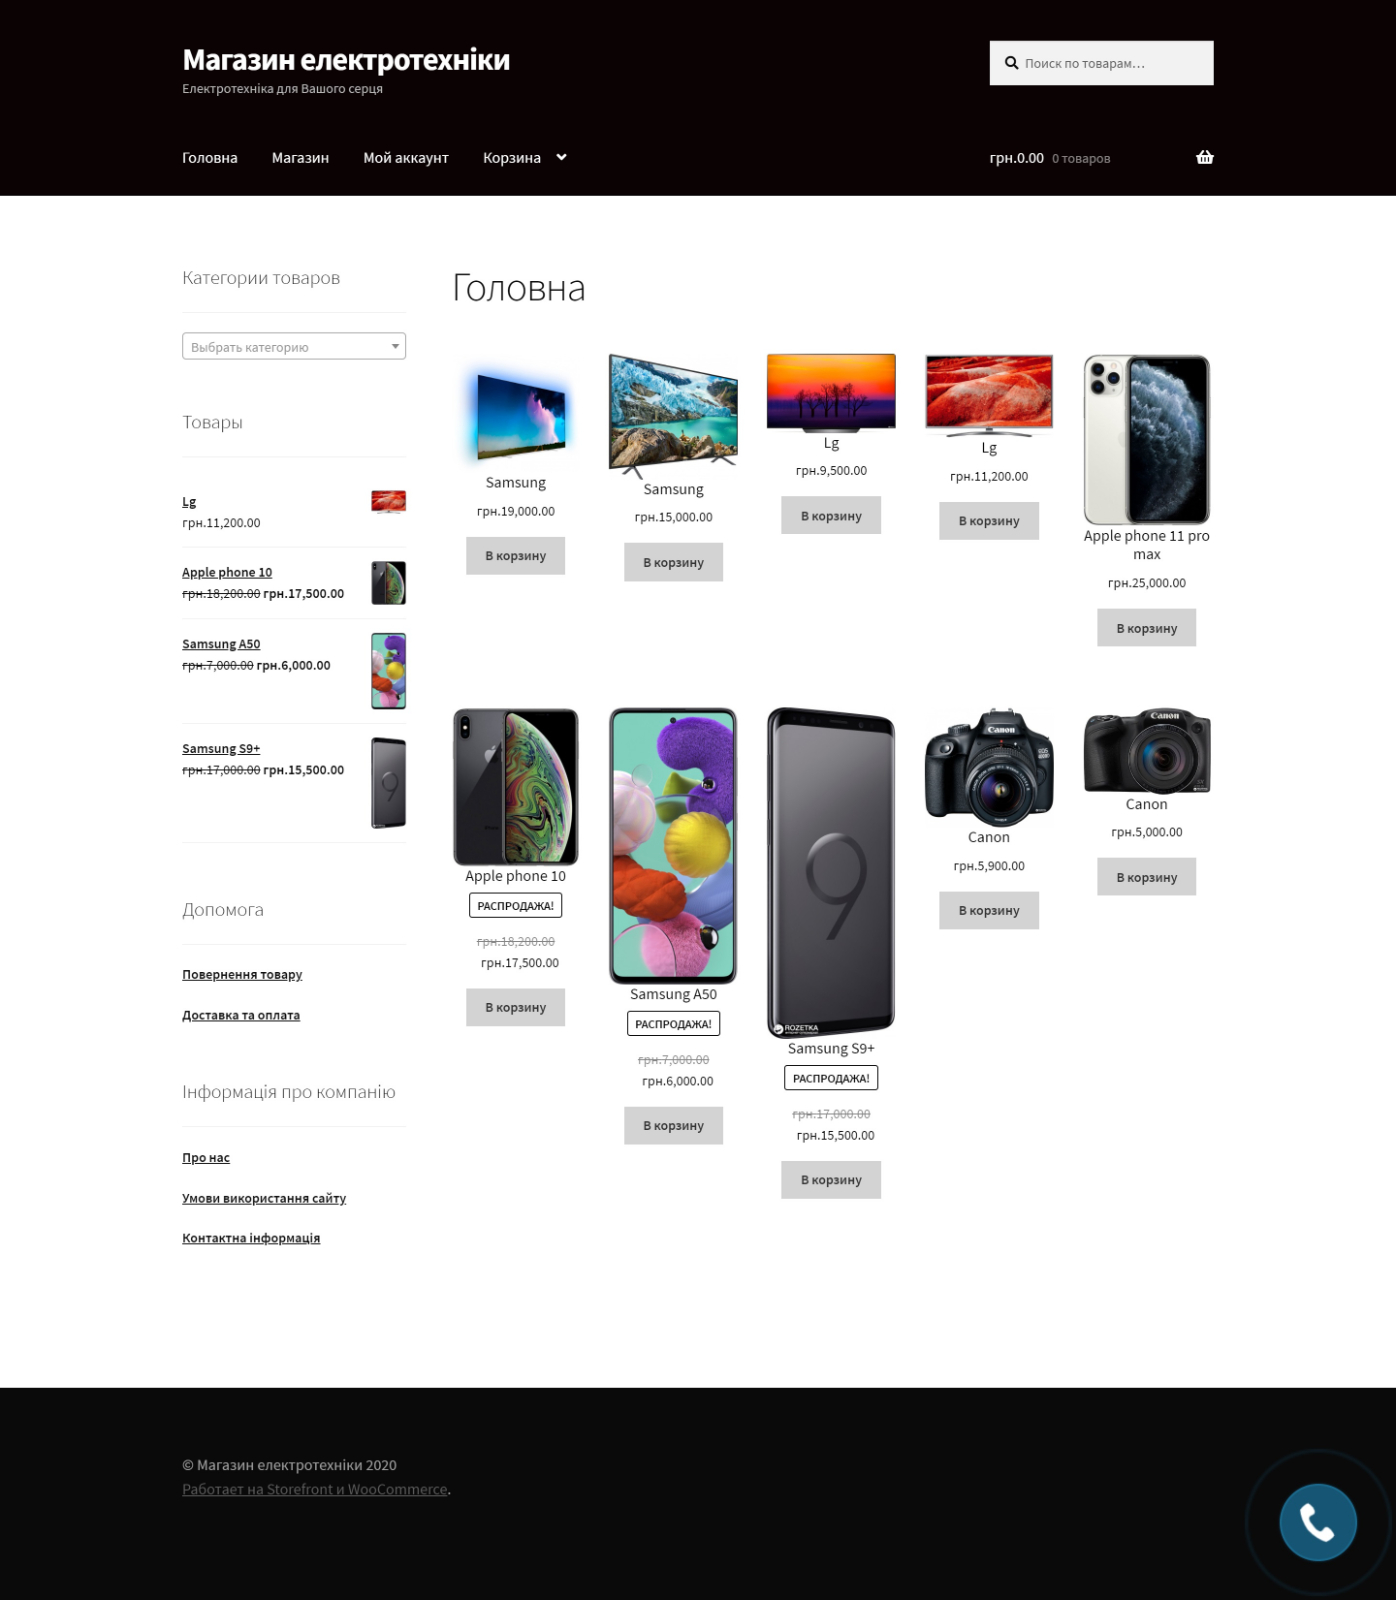Click the Storefront и WooCommerce footer link
This screenshot has width=1396, height=1600.
tap(315, 1489)
